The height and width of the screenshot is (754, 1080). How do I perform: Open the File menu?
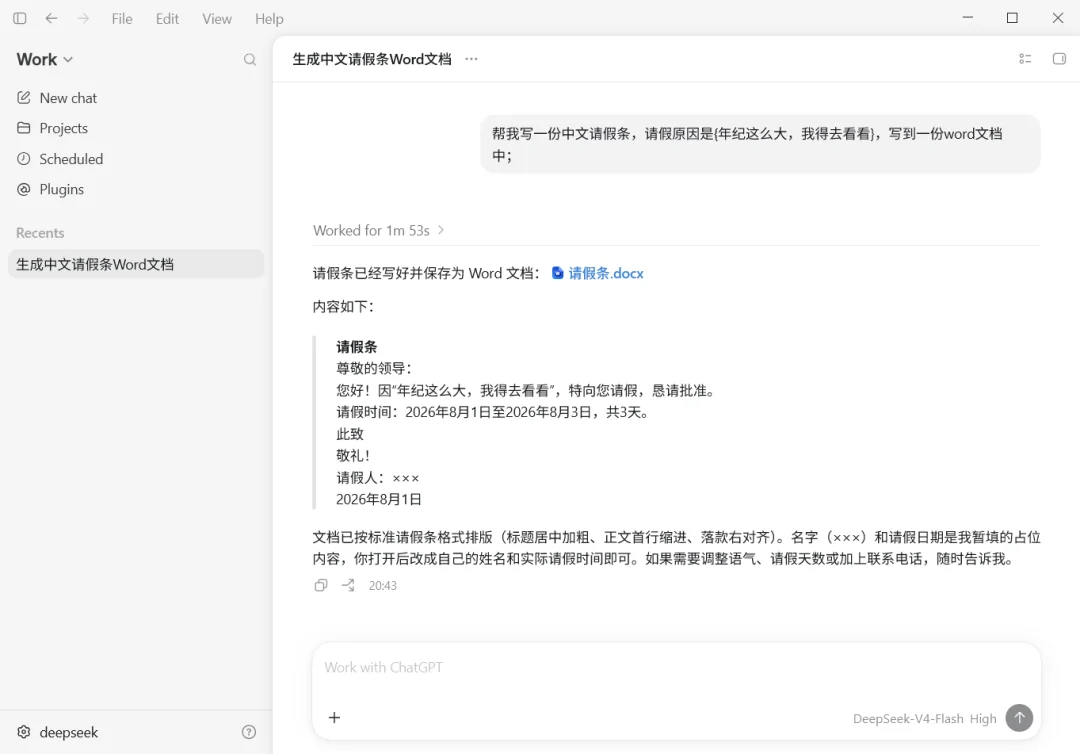click(122, 19)
